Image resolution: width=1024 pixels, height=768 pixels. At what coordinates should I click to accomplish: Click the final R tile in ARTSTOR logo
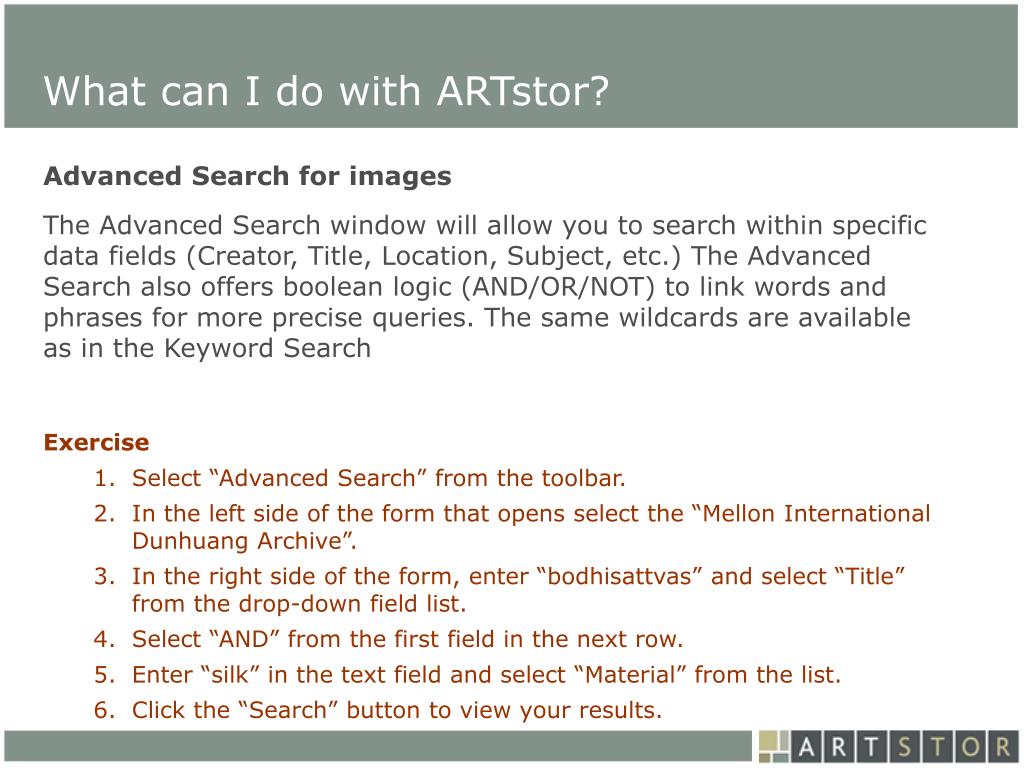pyautogui.click(x=1002, y=746)
